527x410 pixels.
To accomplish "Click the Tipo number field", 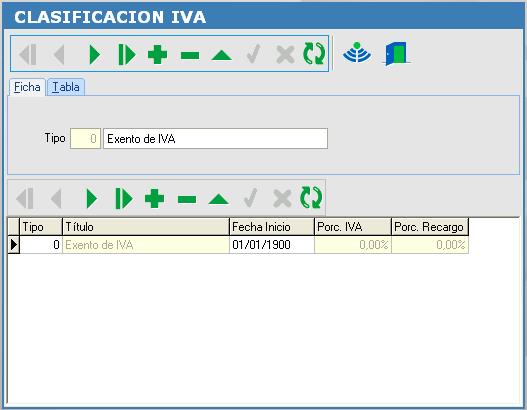I will click(x=85, y=138).
